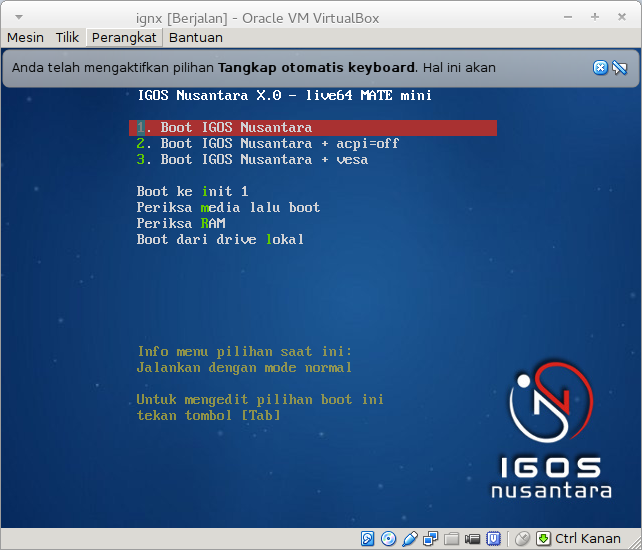Dismiss the keyboard capture notification

click(x=600, y=68)
